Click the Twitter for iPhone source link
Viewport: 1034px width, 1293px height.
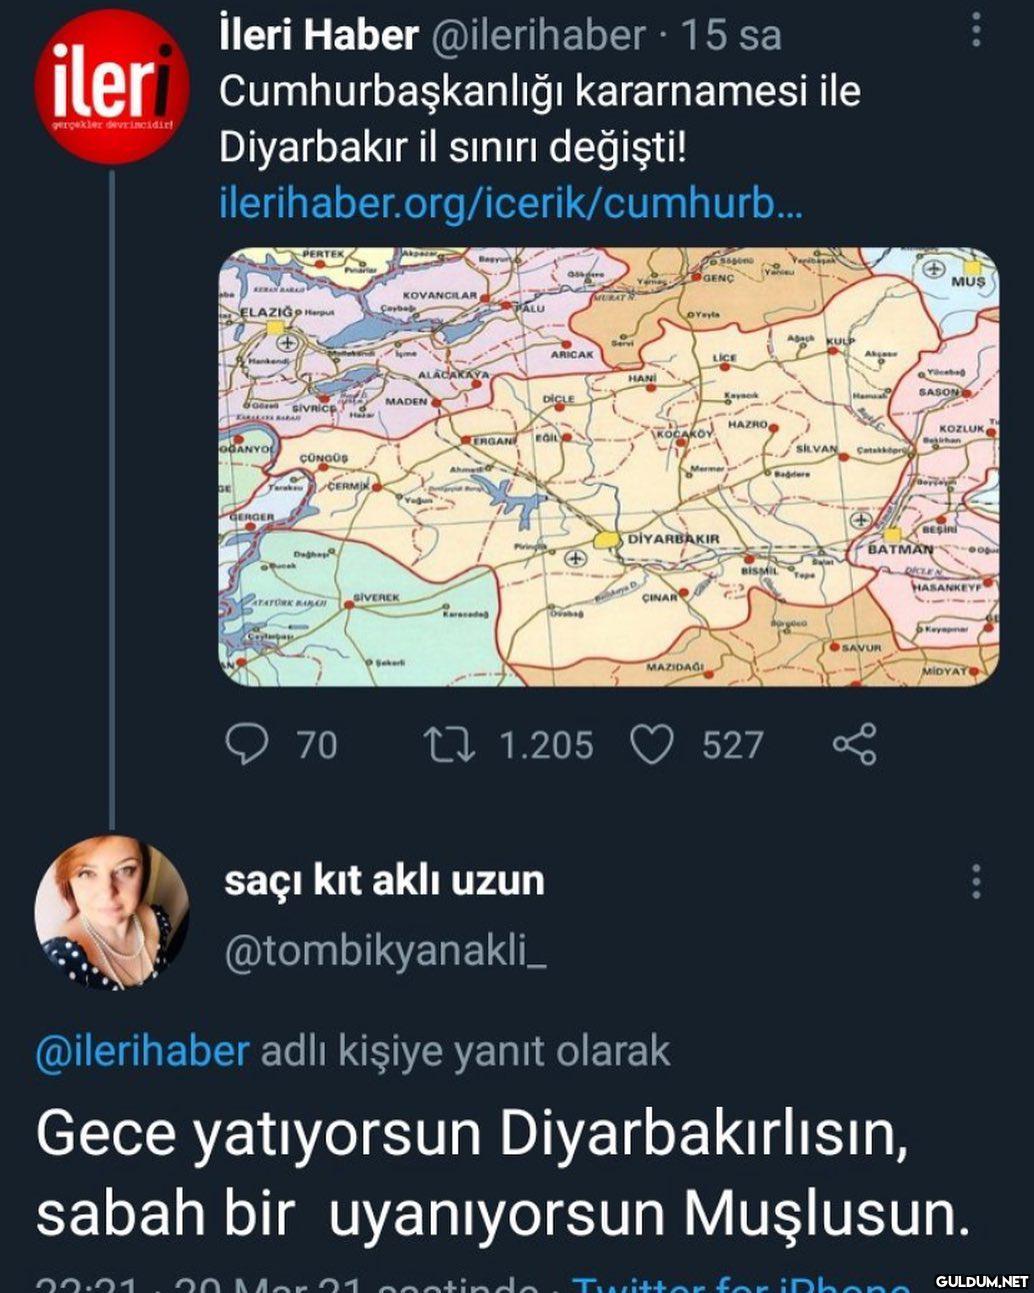pyautogui.click(x=740, y=1282)
